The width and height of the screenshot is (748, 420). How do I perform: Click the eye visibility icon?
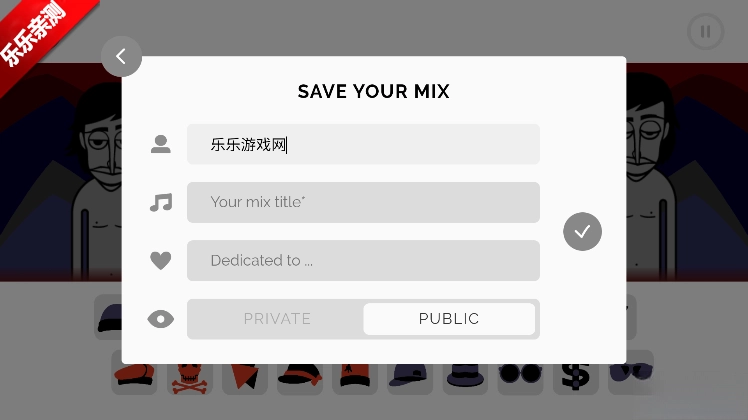click(x=160, y=319)
